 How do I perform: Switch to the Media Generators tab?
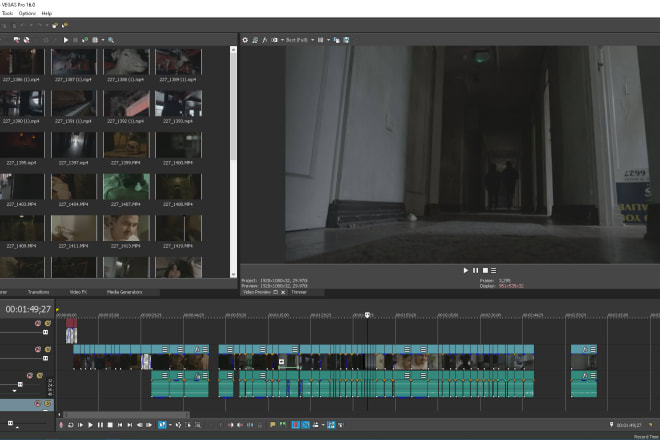[x=125, y=292]
